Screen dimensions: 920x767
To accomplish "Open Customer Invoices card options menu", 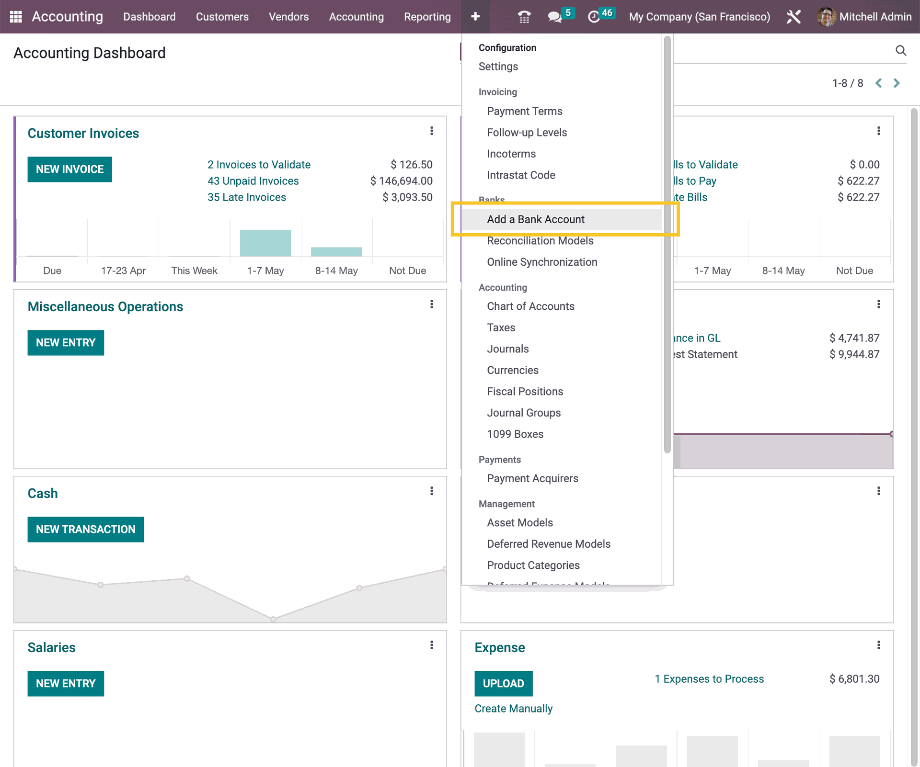I will [x=432, y=131].
